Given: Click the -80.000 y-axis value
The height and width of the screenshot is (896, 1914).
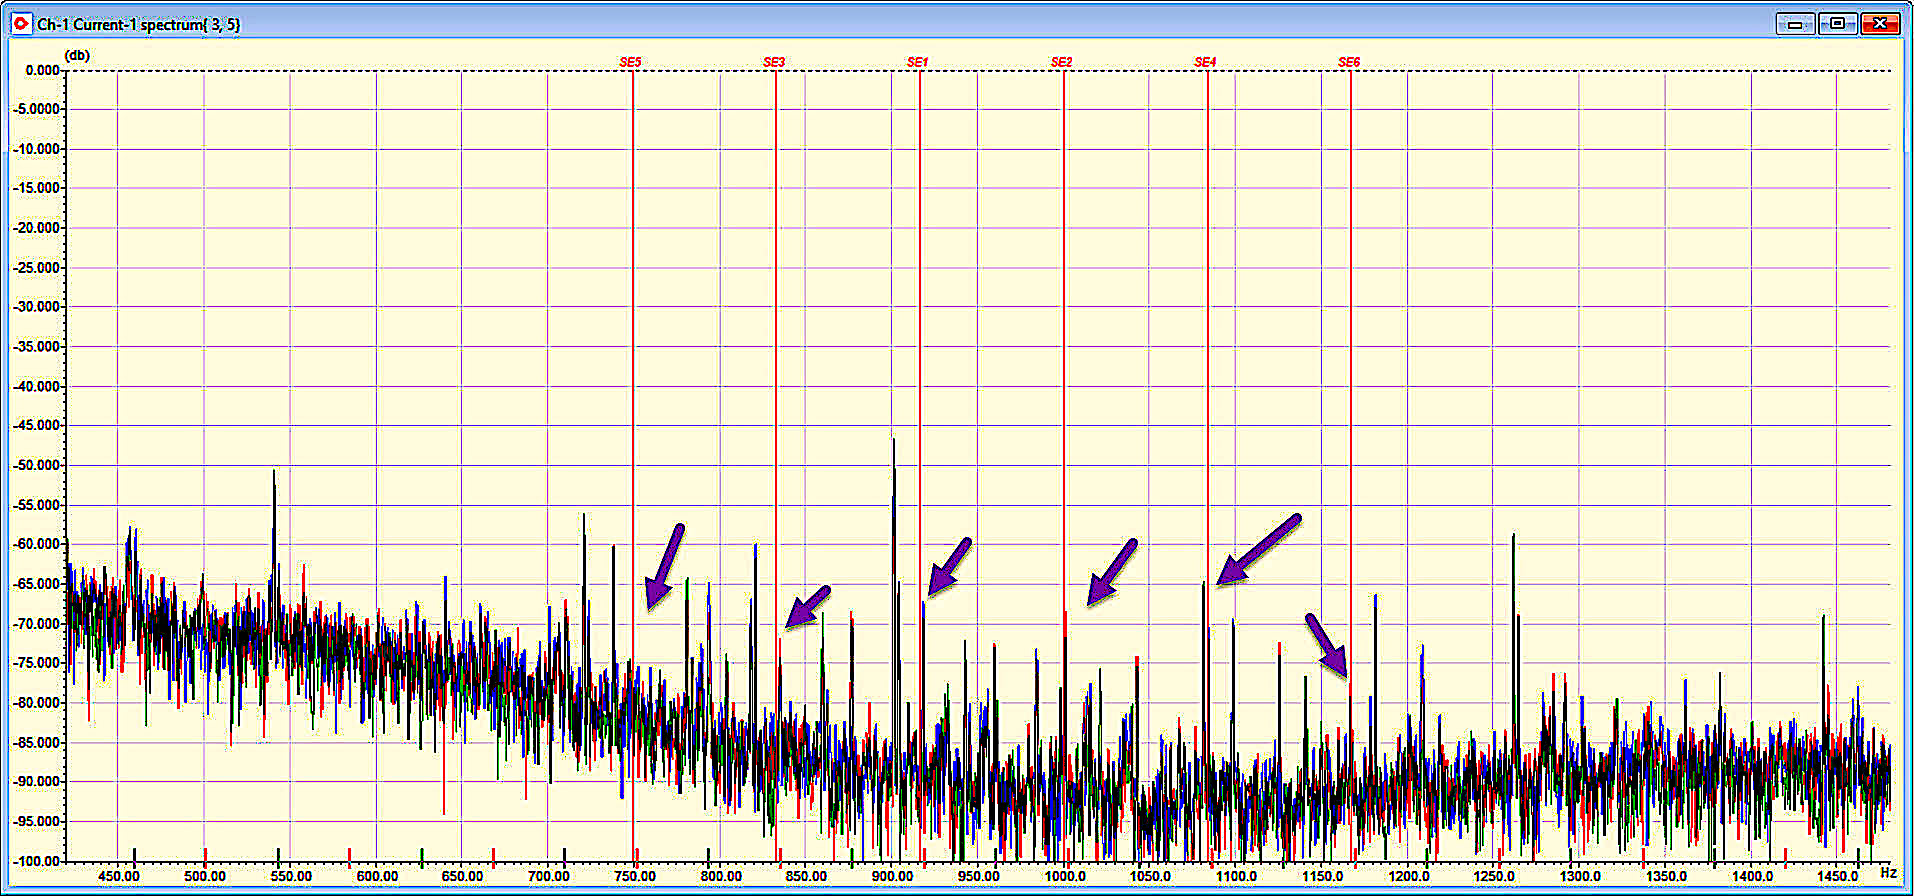Looking at the screenshot, I should 37,703.
